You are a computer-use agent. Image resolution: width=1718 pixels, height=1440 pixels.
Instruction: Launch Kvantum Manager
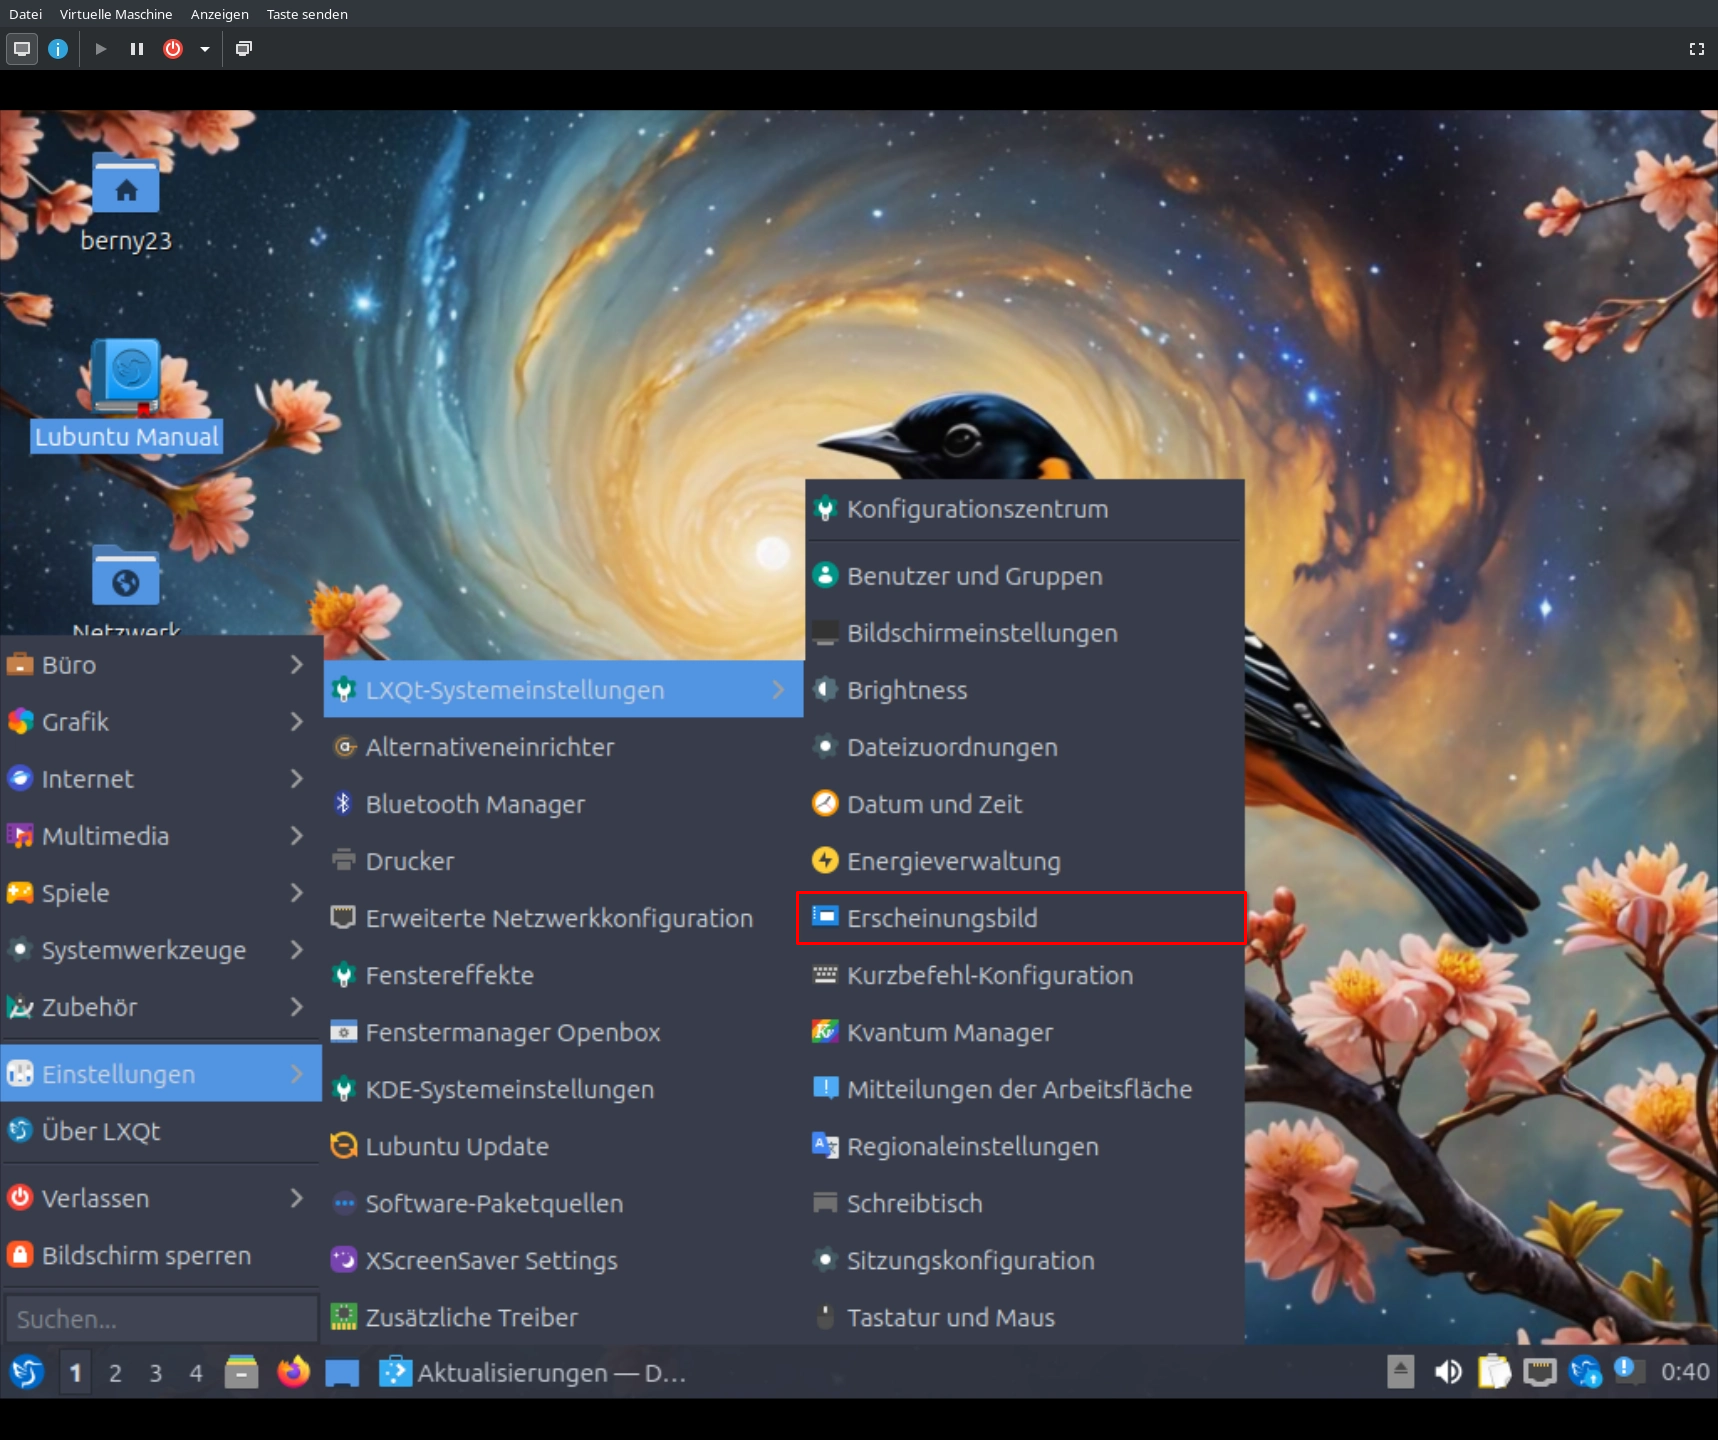tap(1025, 1032)
